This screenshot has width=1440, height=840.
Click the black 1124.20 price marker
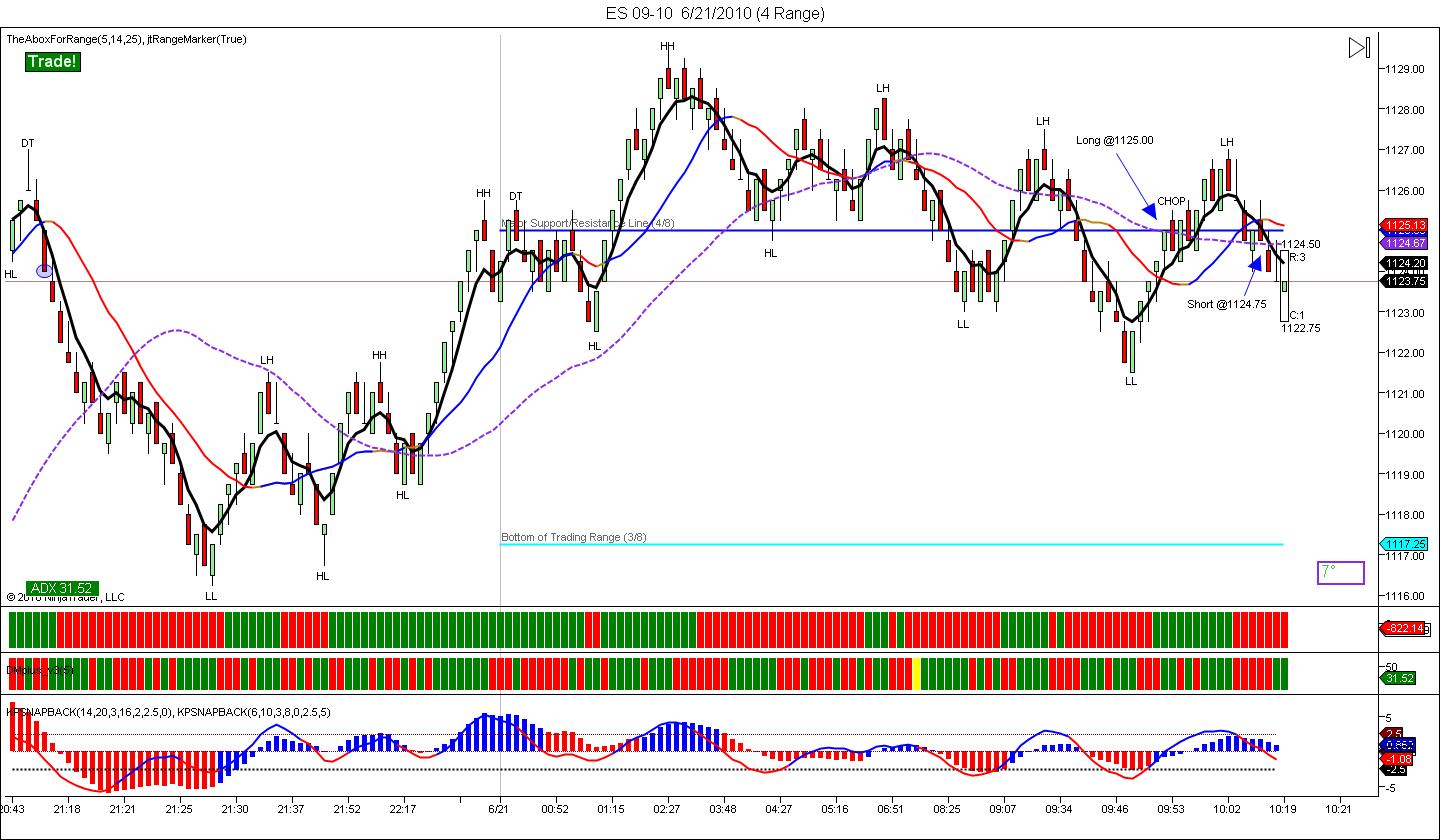(x=1404, y=264)
